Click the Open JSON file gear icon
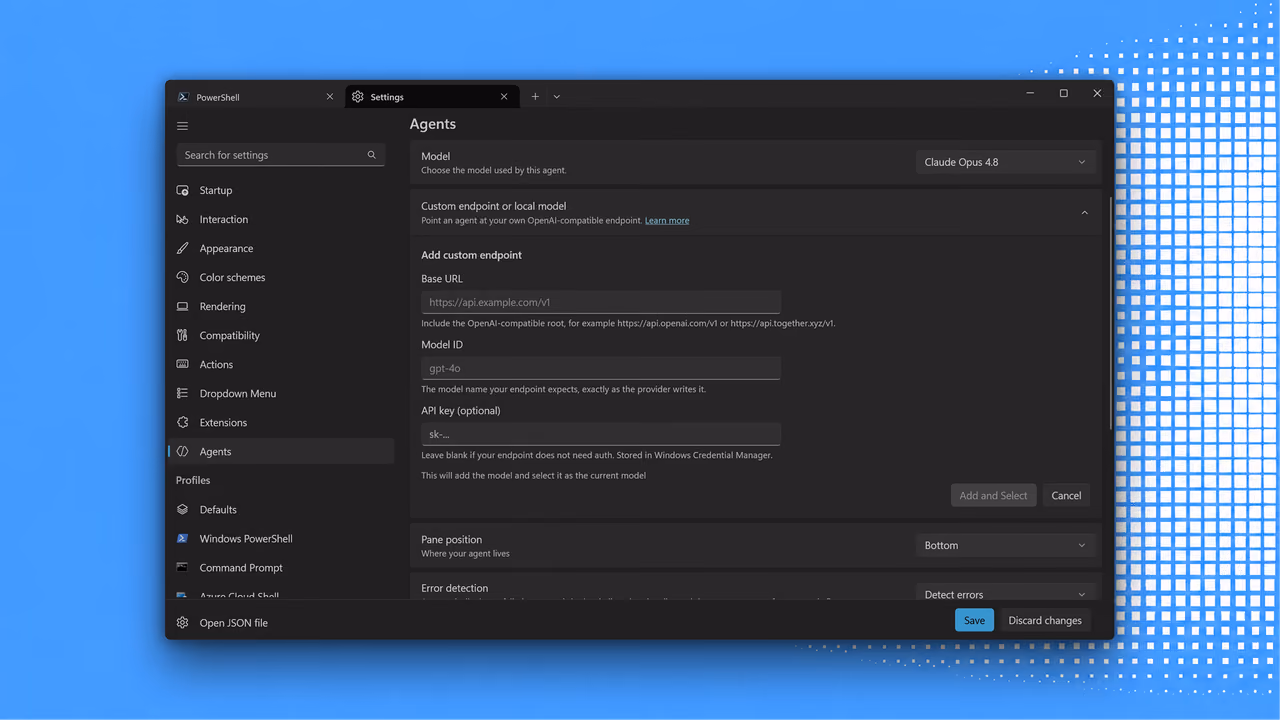1280x720 pixels. tap(182, 622)
